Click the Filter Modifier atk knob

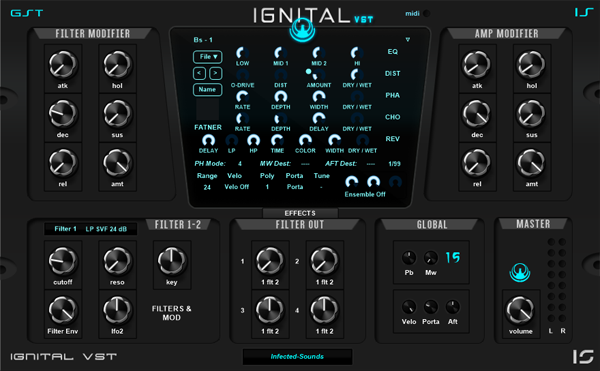pos(62,65)
